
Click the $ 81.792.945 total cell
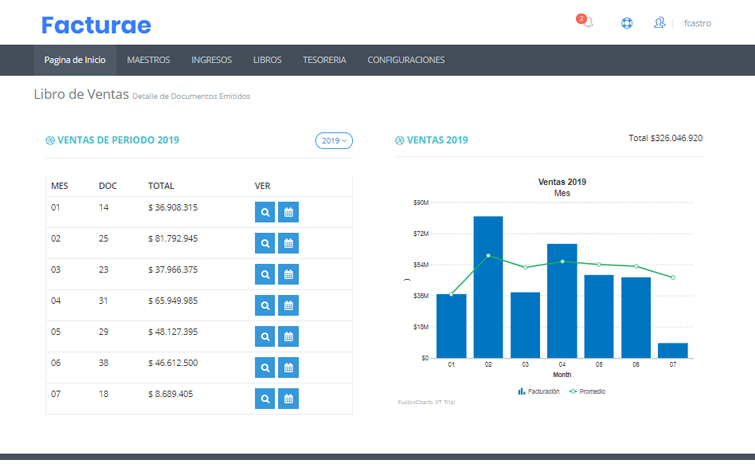(x=173, y=239)
